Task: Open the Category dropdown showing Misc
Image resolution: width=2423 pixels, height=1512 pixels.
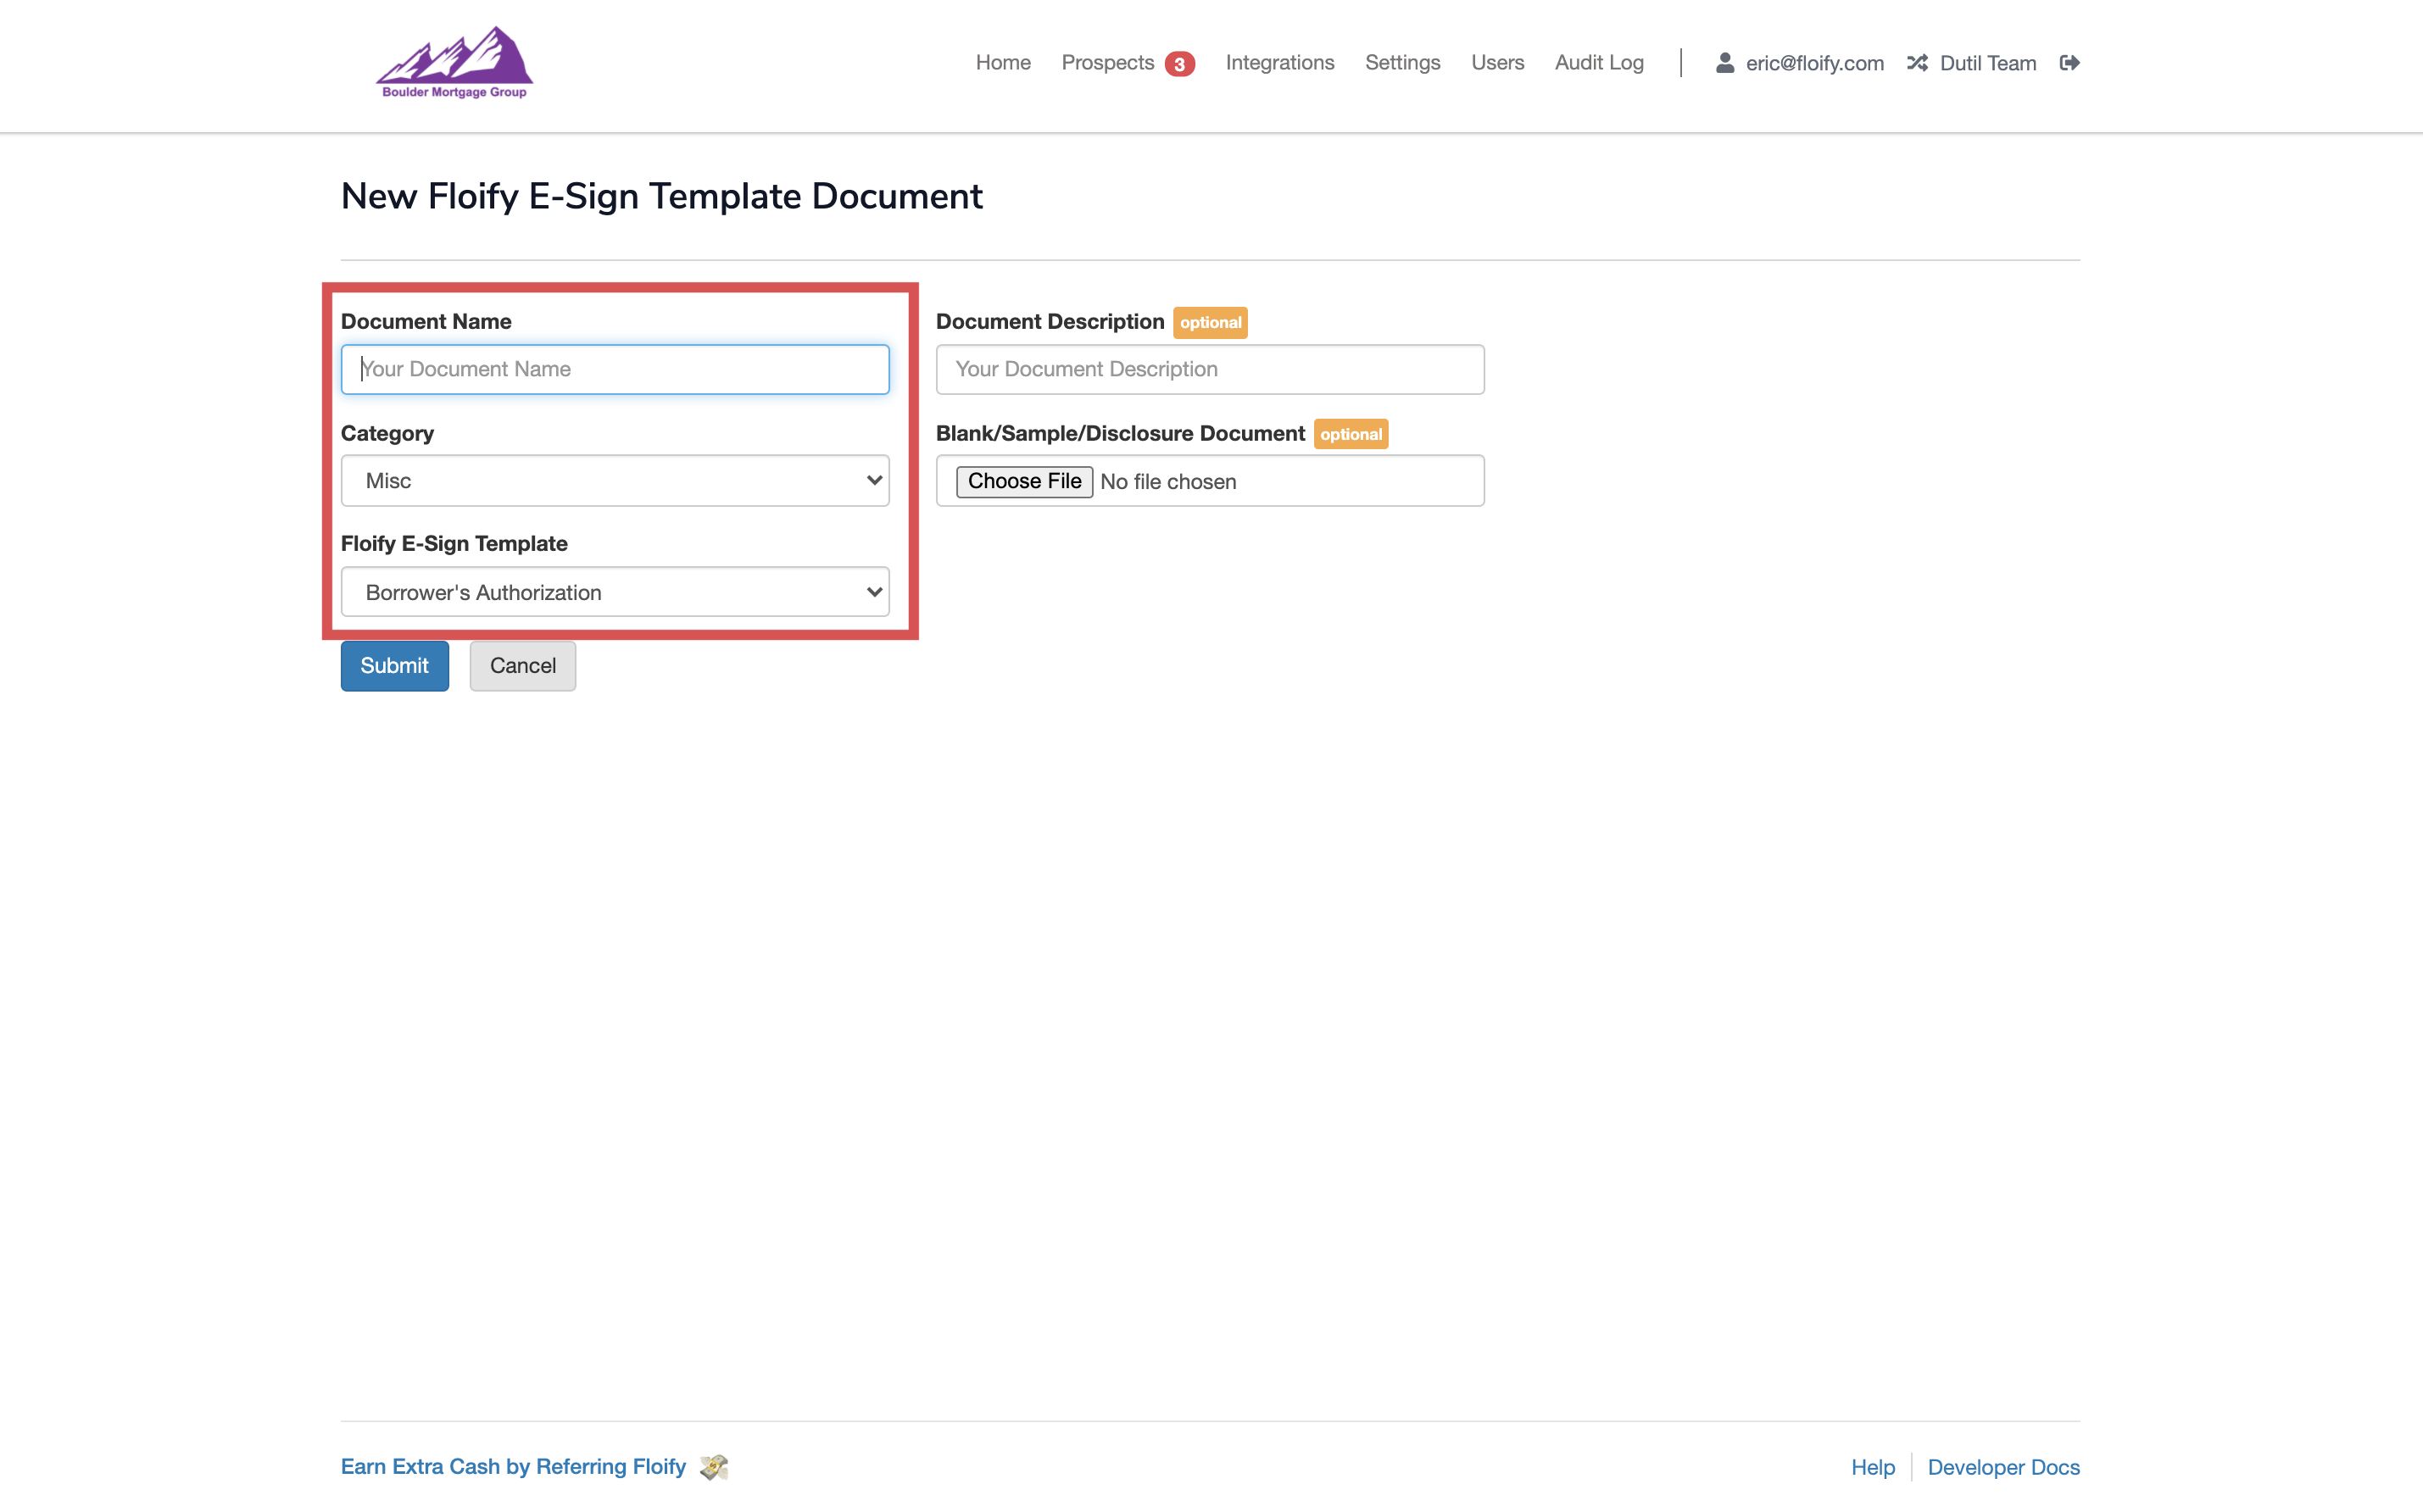Action: point(615,481)
